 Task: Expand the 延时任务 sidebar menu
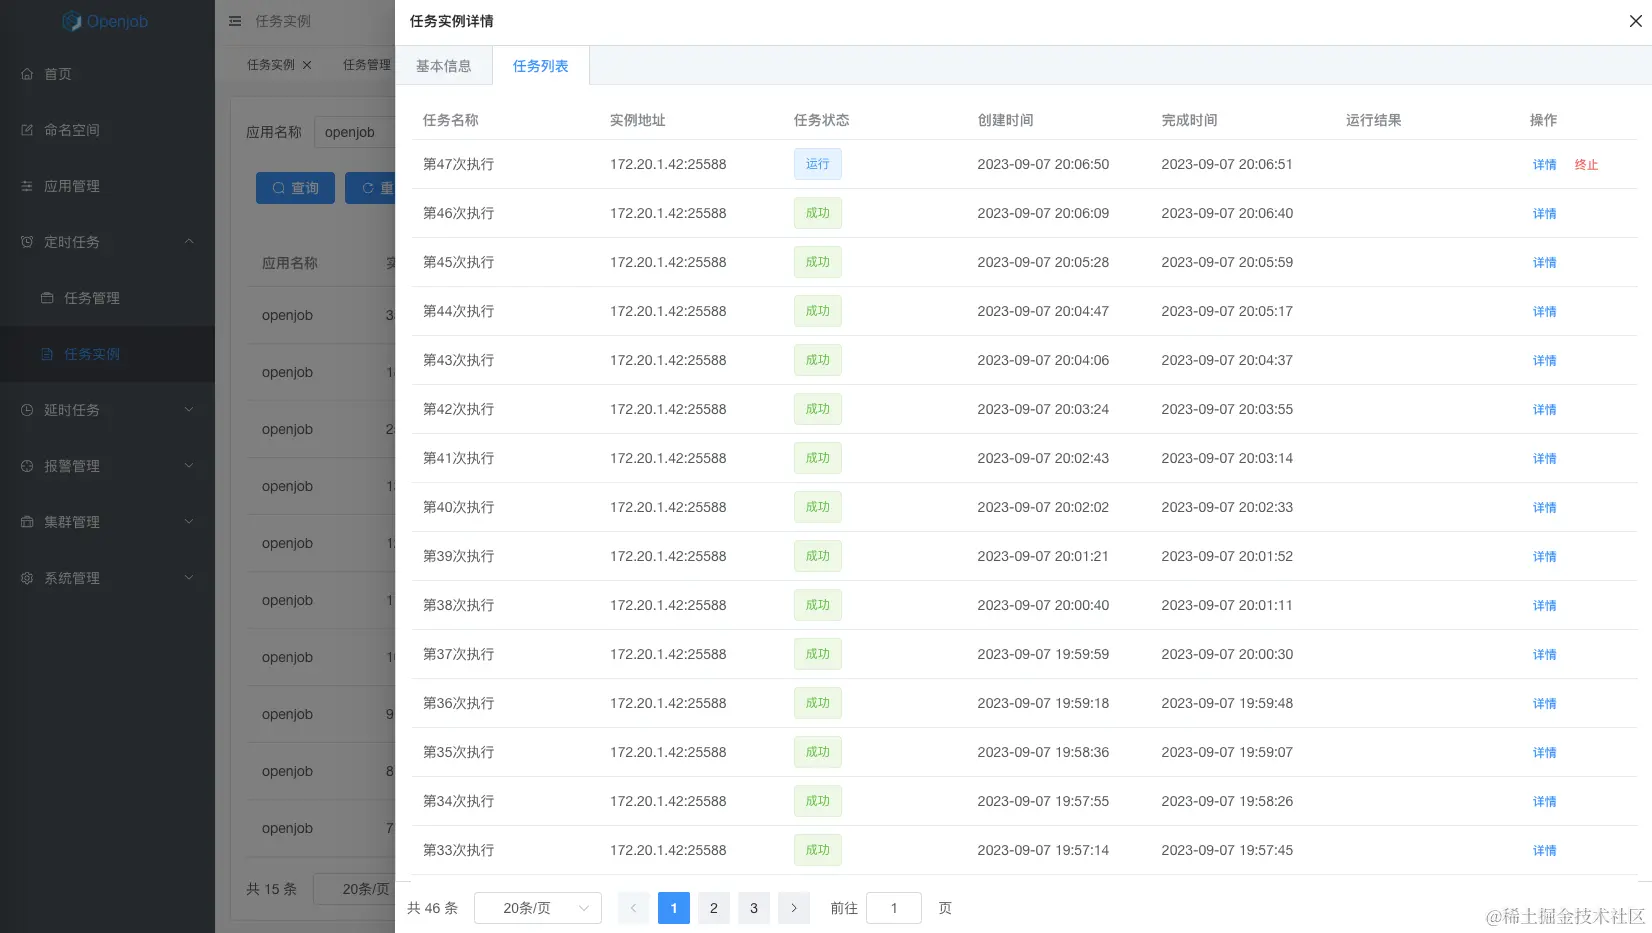(107, 410)
